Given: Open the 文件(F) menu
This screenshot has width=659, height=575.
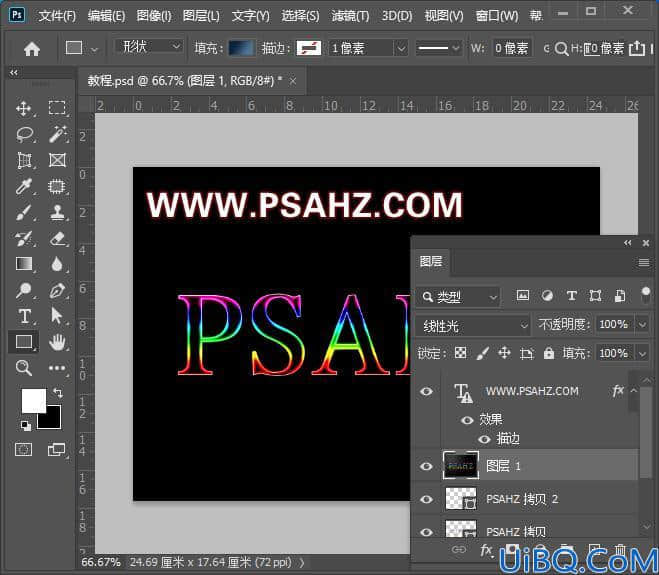Looking at the screenshot, I should tap(57, 16).
